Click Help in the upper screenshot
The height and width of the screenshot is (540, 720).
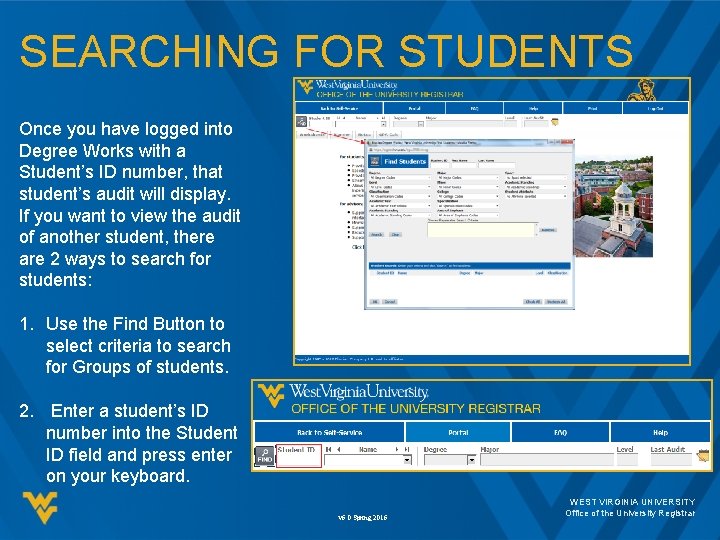(533, 108)
